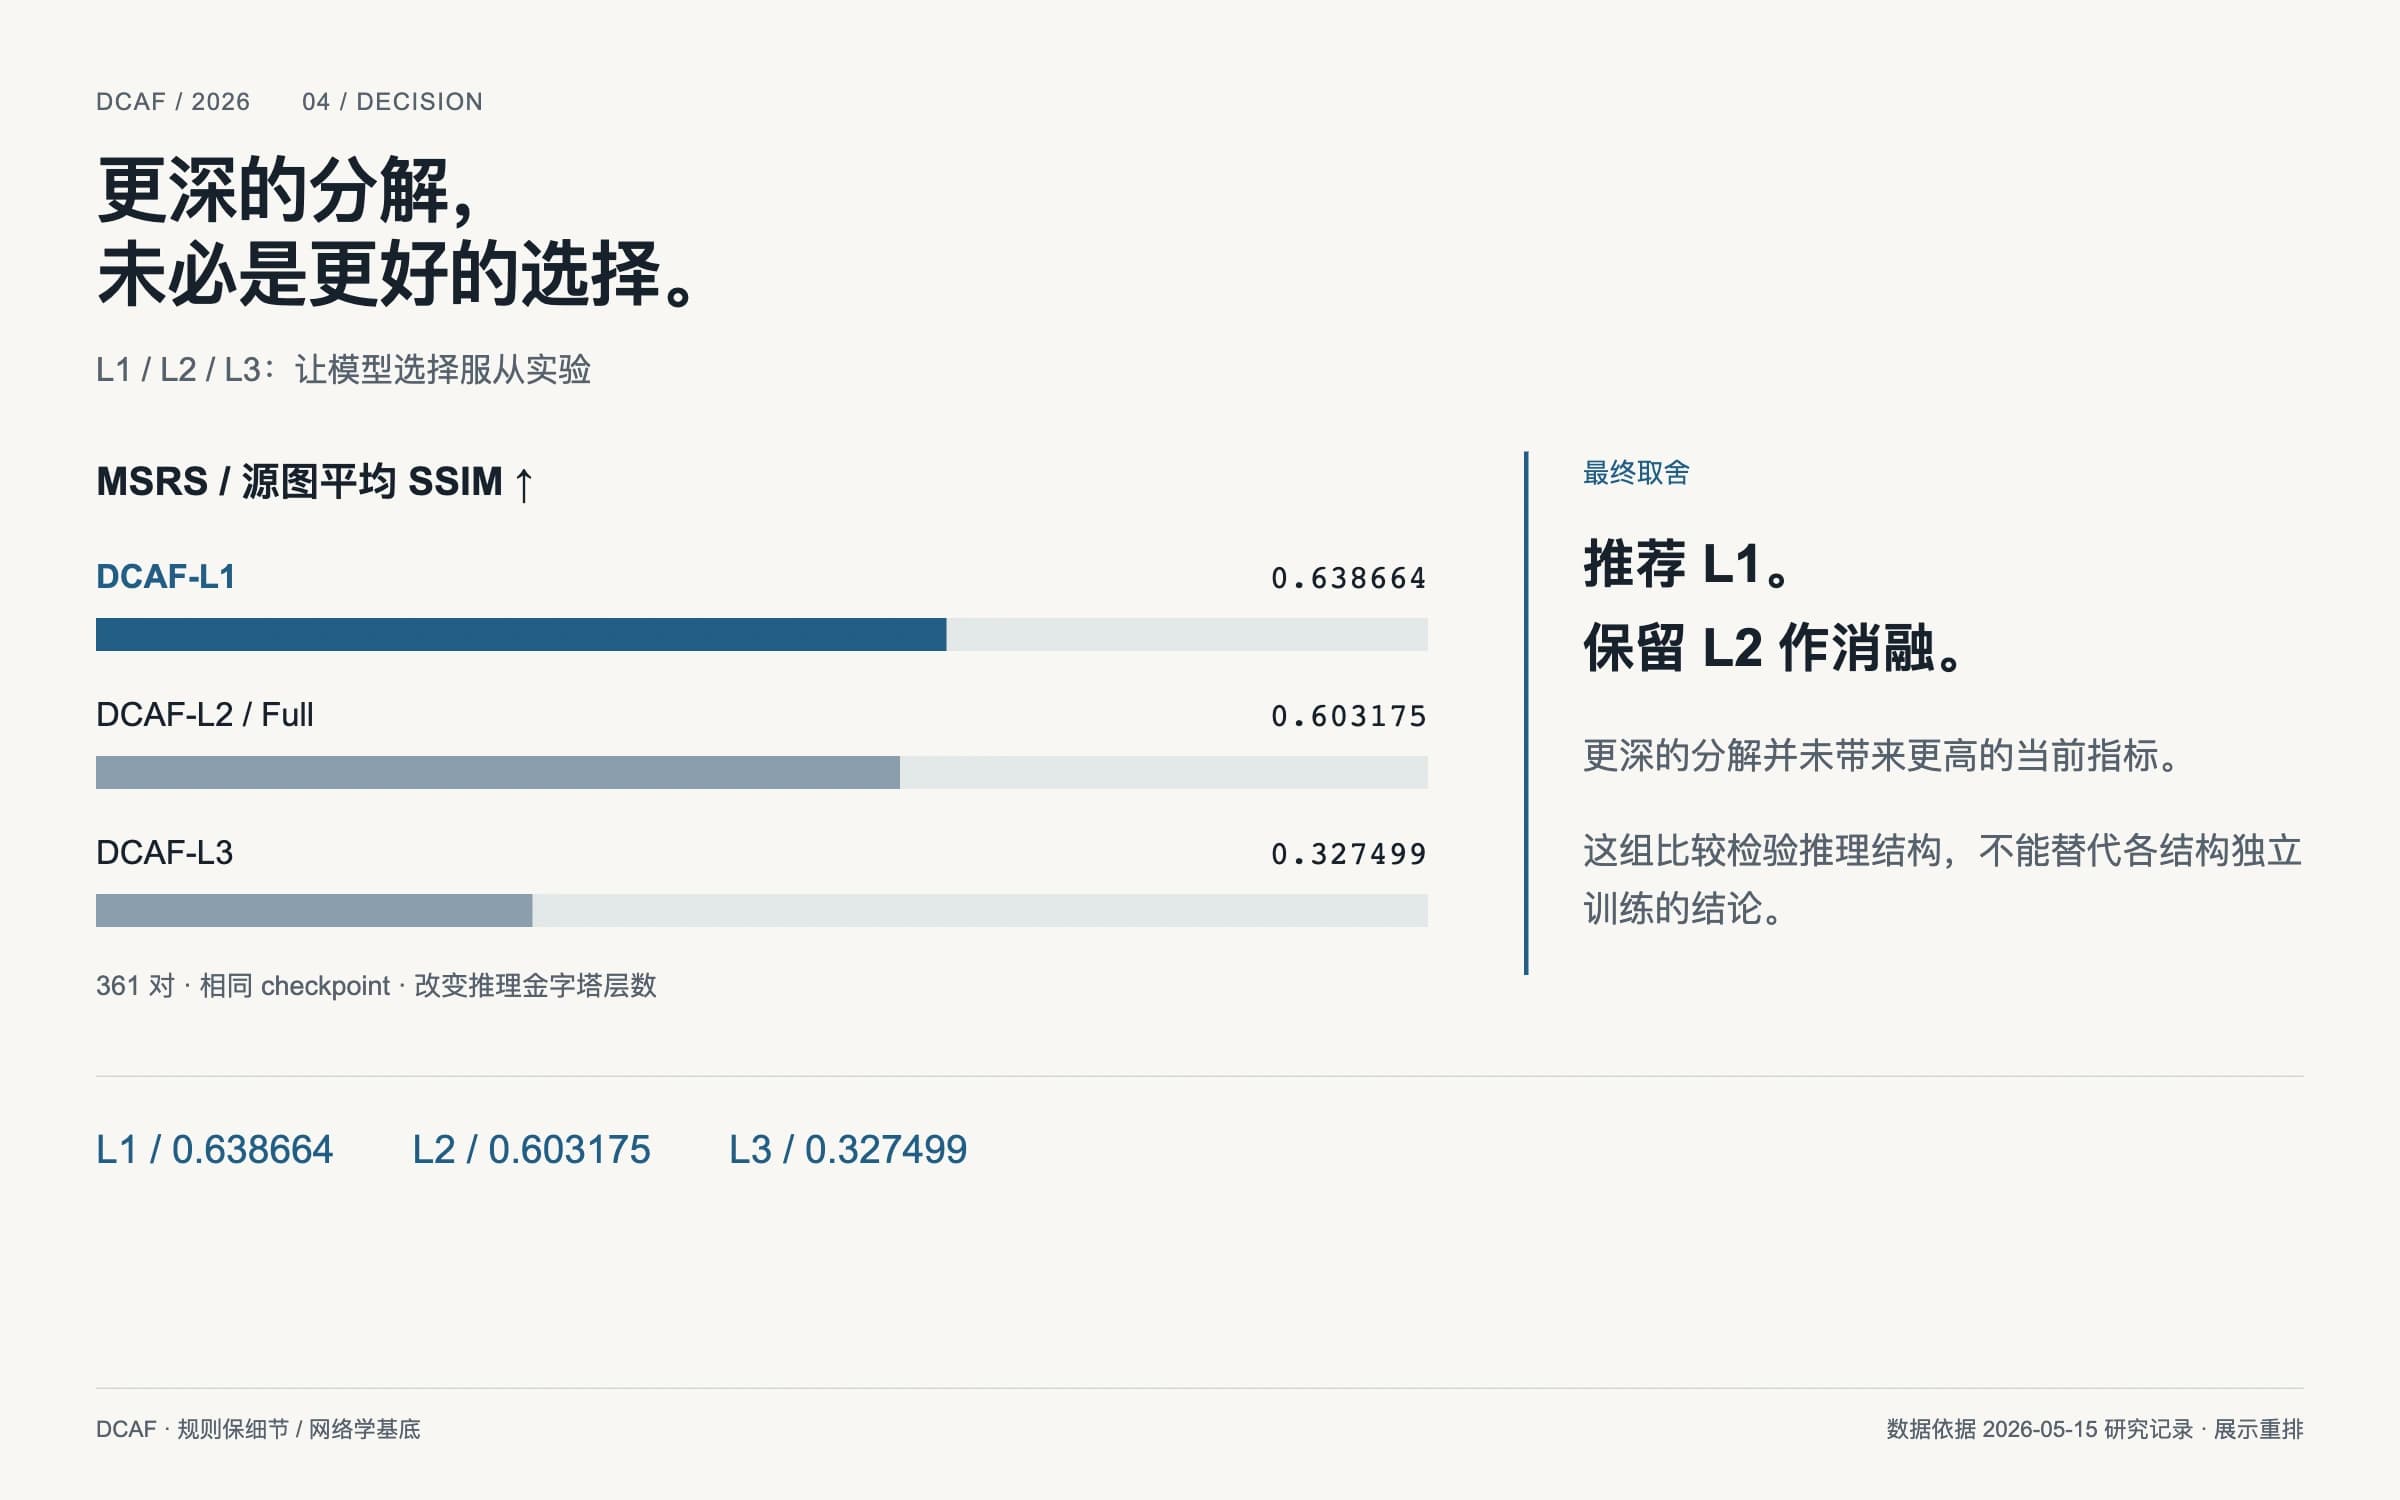Click the footer 数据依据 2026-05-15 研究记录 · 展示重排
Viewport: 2400px width, 1500px height.
click(x=2095, y=1429)
